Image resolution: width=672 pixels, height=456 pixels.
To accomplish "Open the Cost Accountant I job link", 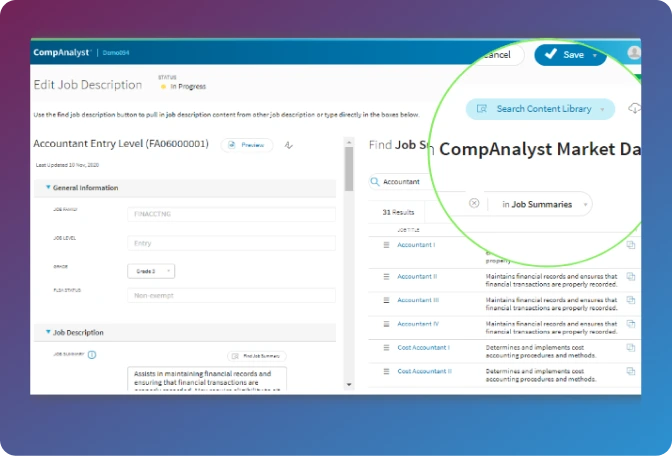I will point(423,348).
